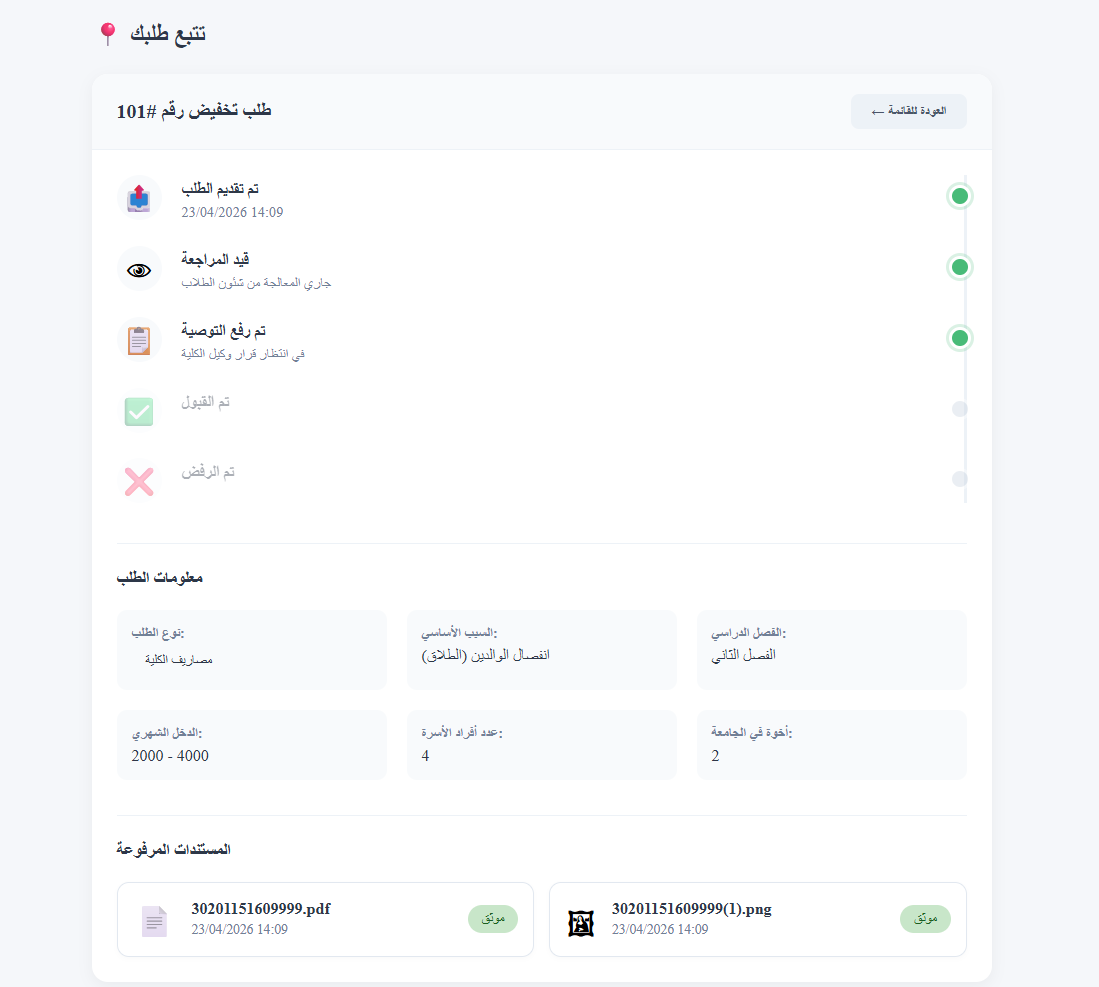The width and height of the screenshot is (1099, 987).
Task: Toggle the green status dot beside تم تقديم الطلب
Action: point(959,195)
